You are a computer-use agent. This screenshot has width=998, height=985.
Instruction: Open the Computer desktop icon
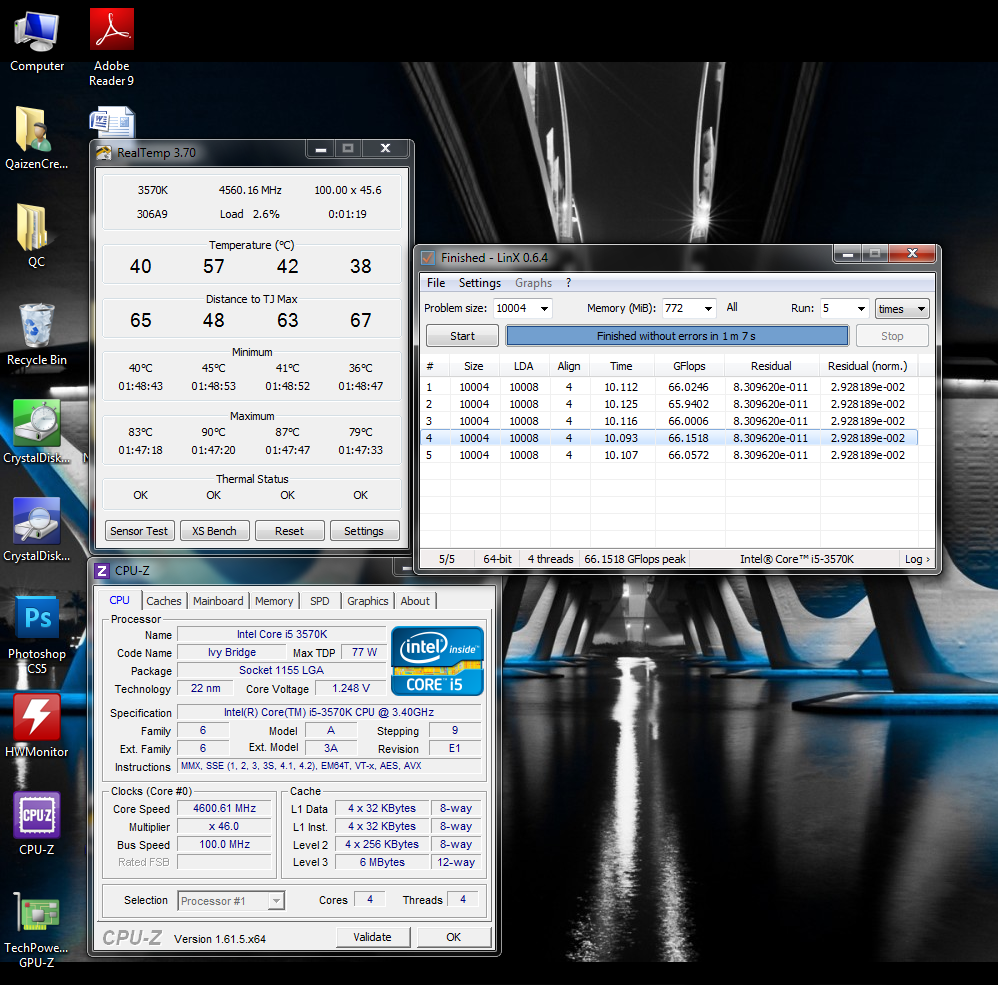pyautogui.click(x=37, y=33)
